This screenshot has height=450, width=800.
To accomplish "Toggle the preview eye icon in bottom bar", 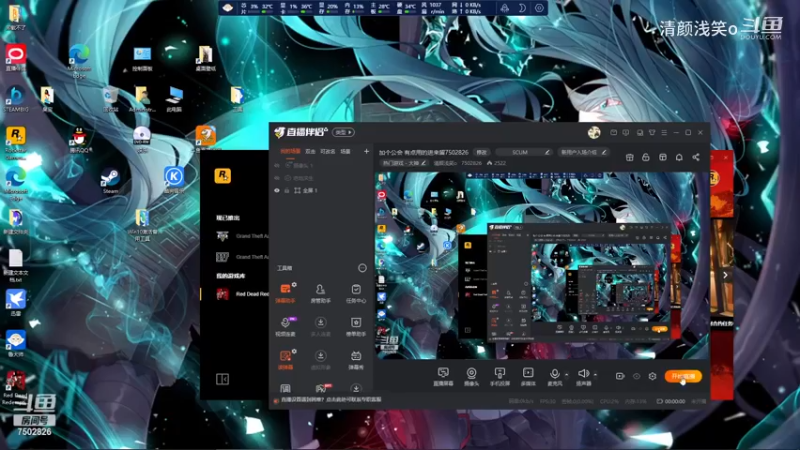I will [636, 376].
